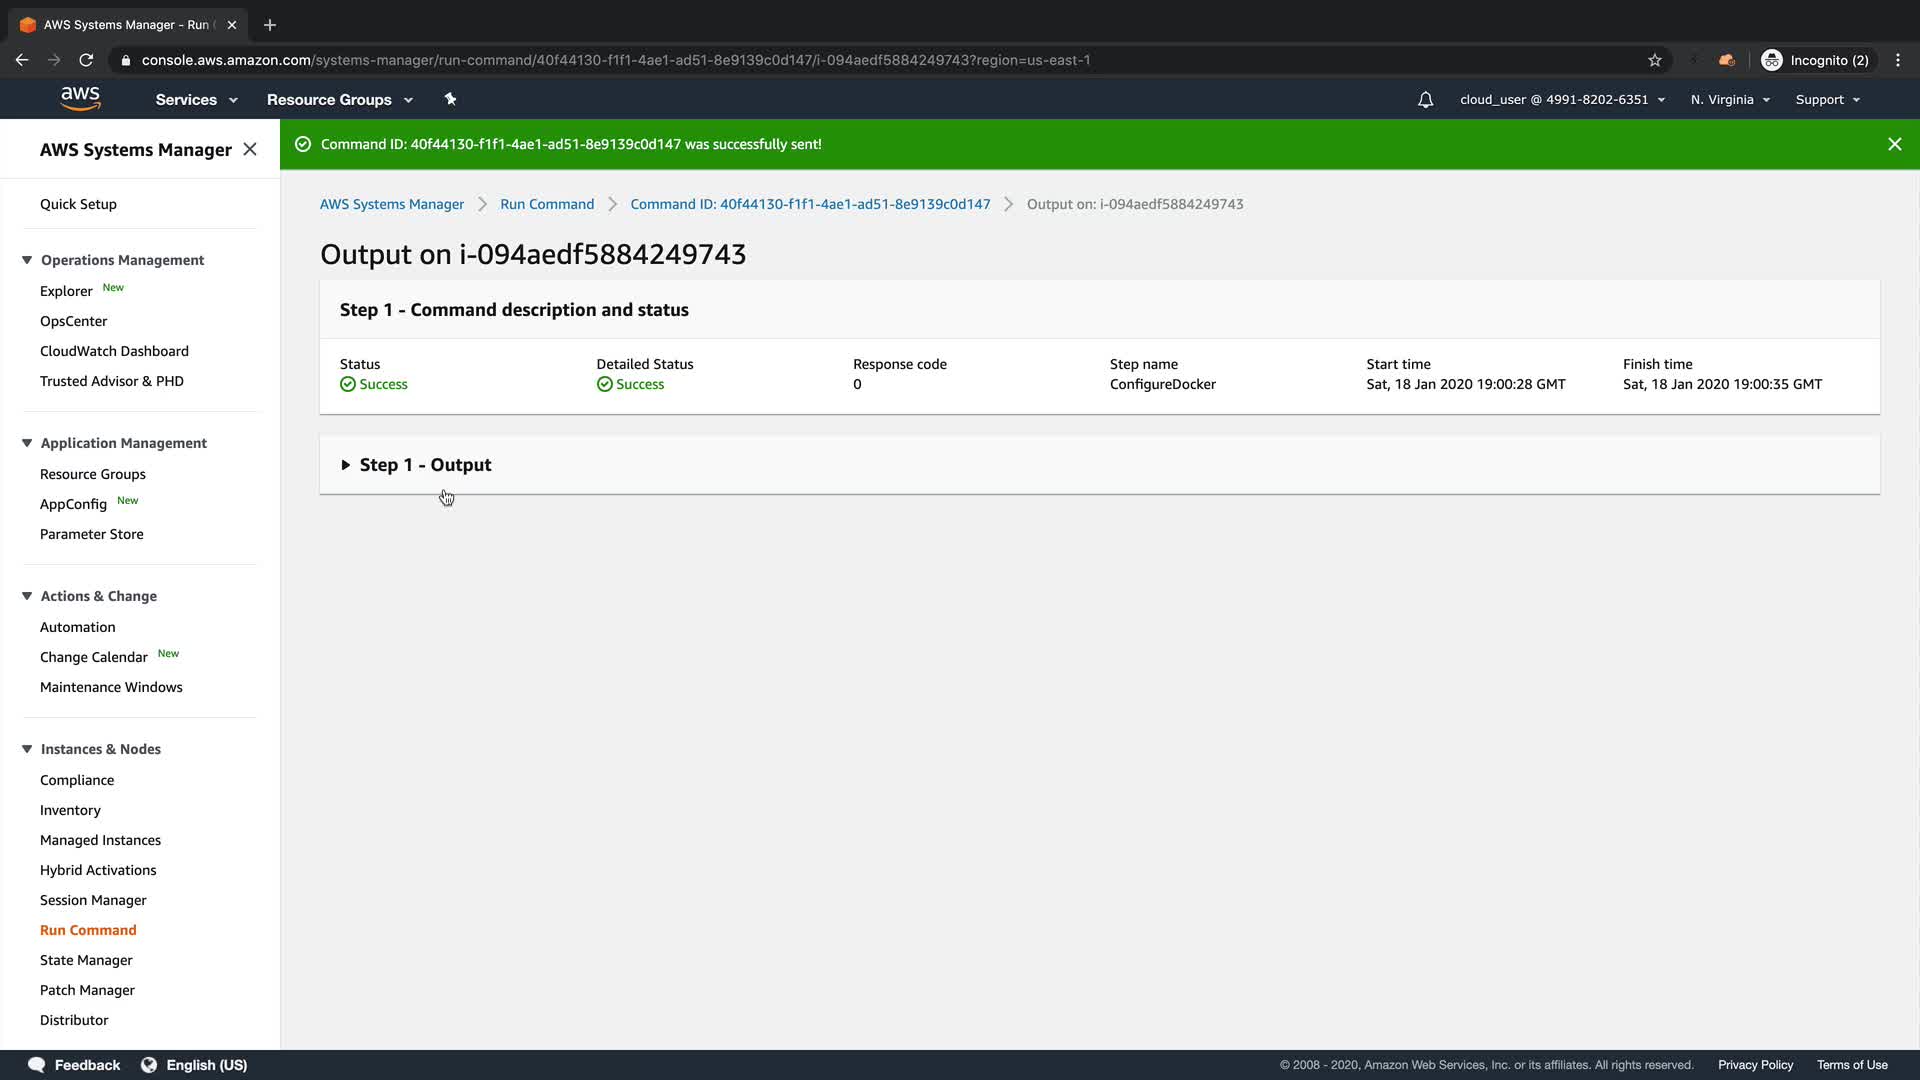The width and height of the screenshot is (1920, 1080).
Task: Open Resource Groups menu
Action: click(339, 100)
